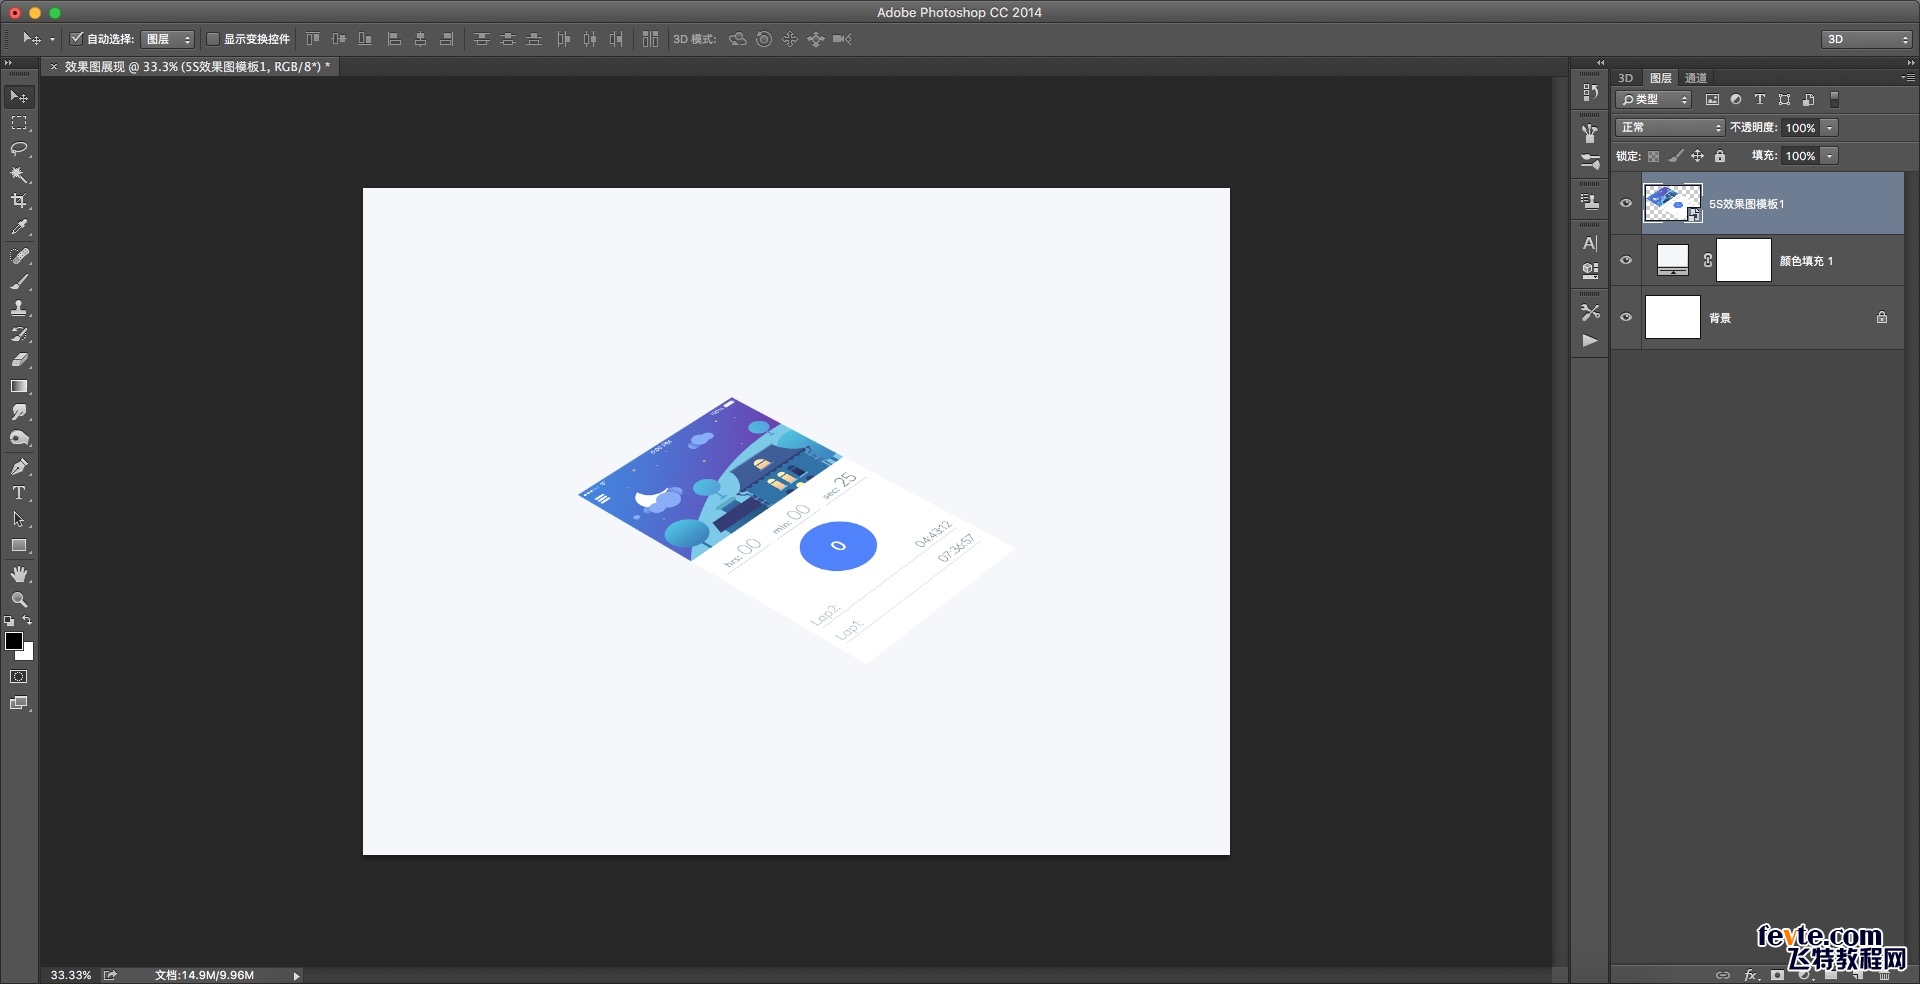Hide the 背景 layer

click(x=1626, y=317)
